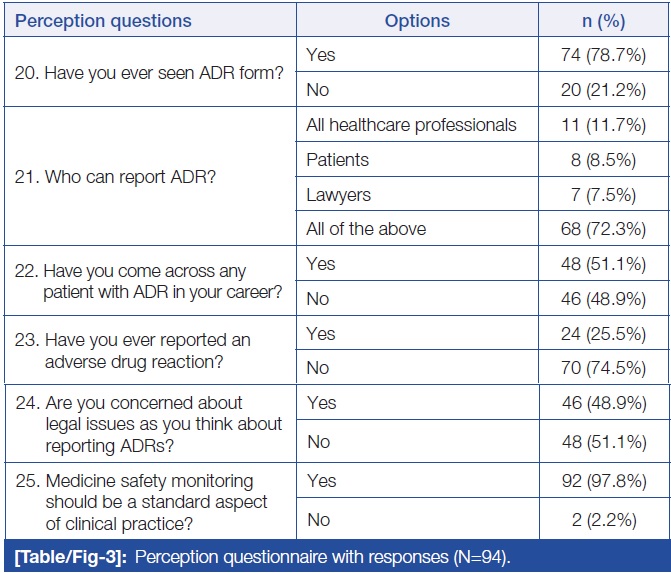The image size is (671, 573).
Task: Click the "68 (72.3%)" value cell
Action: [x=603, y=229]
